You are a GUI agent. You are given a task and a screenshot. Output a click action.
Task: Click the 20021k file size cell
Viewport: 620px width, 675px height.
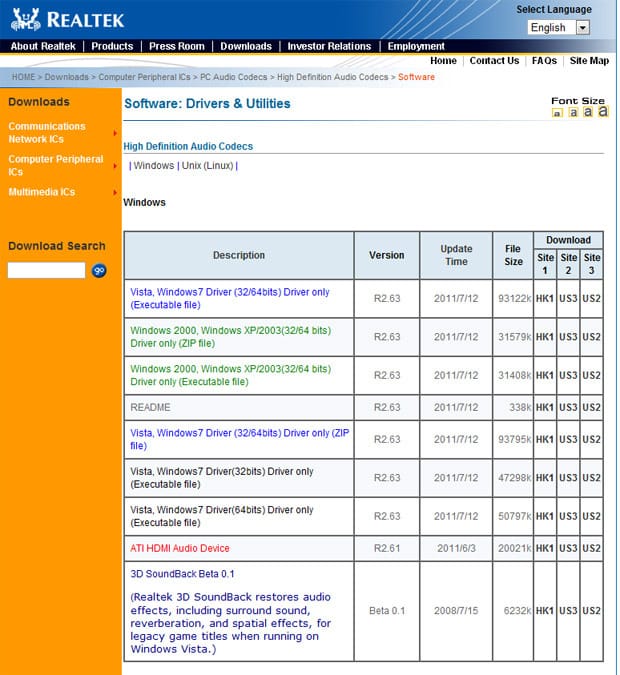click(x=513, y=548)
